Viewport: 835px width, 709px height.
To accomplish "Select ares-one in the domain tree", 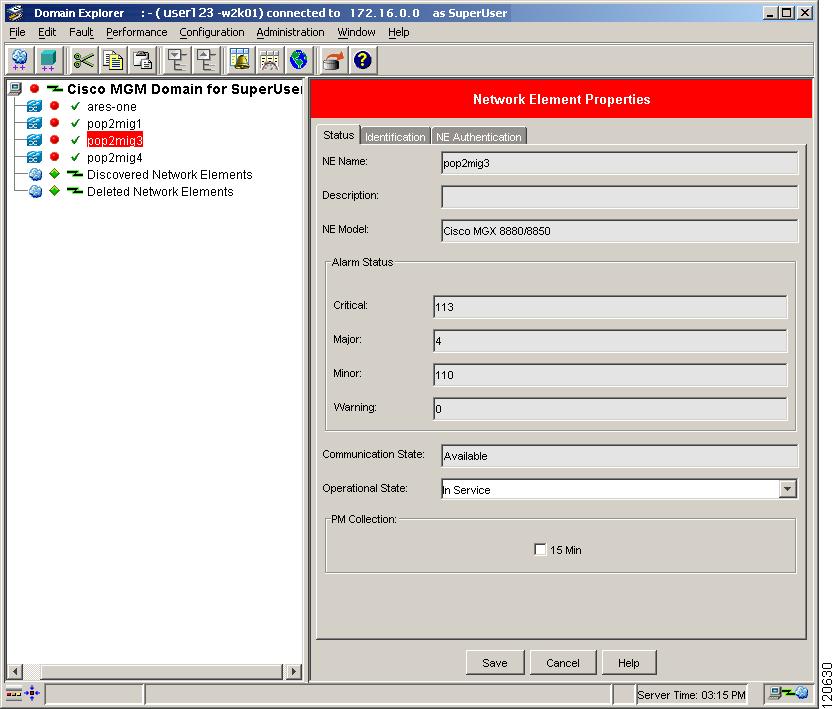I will click(x=112, y=107).
